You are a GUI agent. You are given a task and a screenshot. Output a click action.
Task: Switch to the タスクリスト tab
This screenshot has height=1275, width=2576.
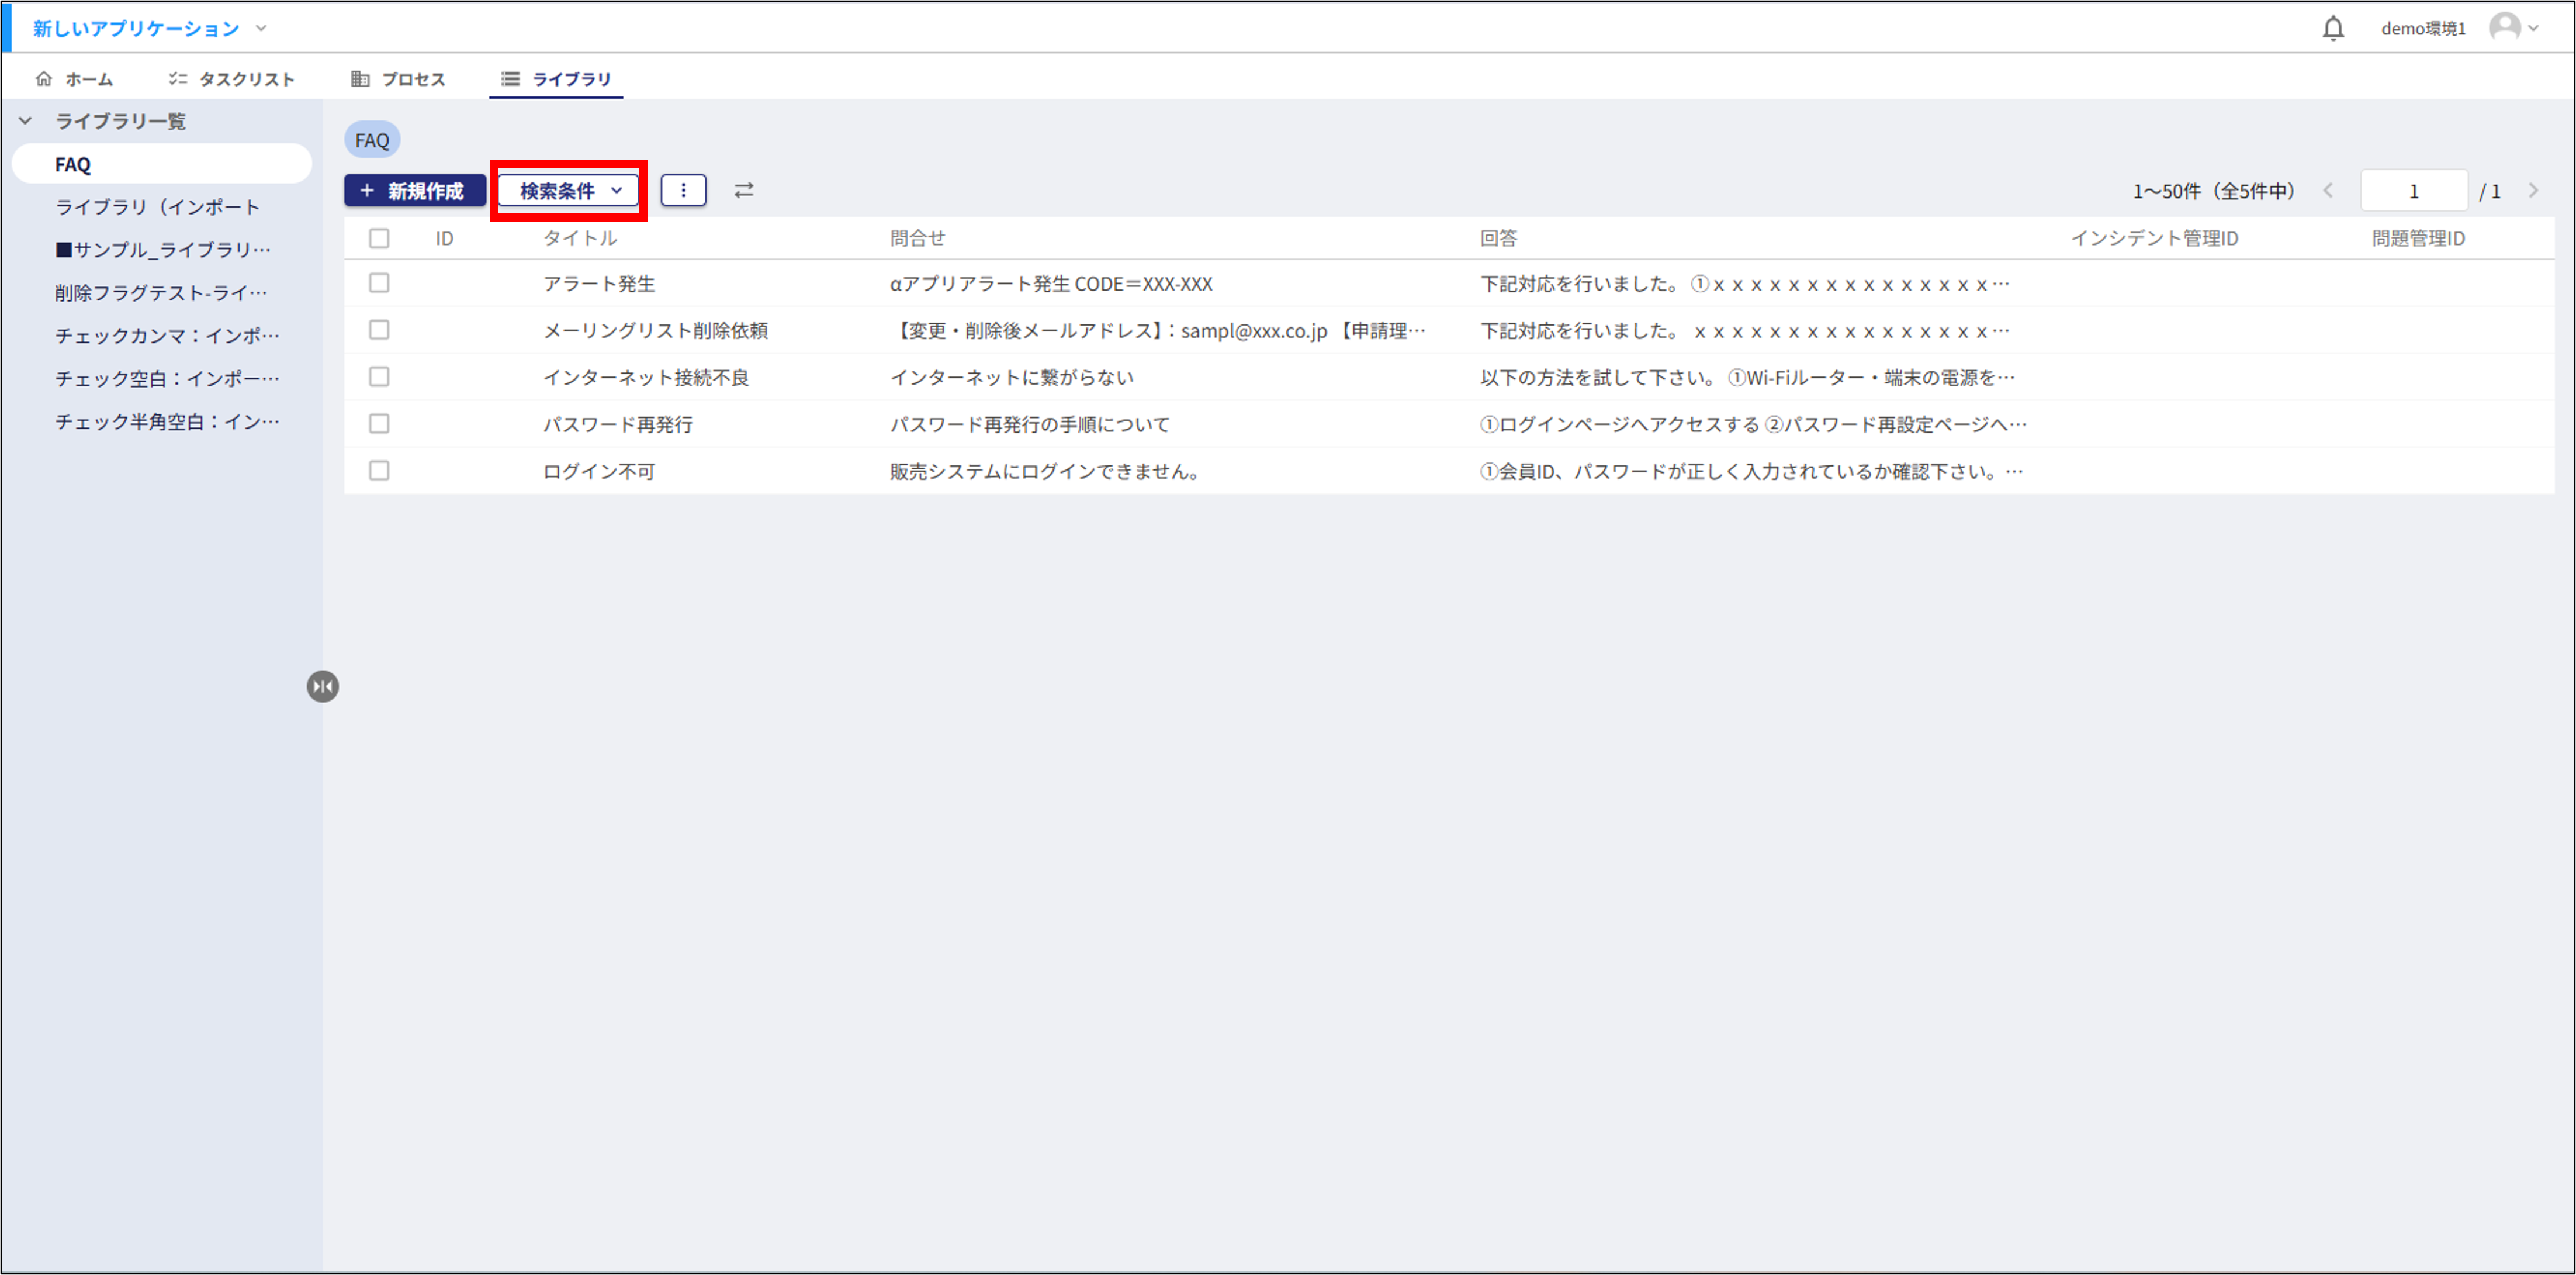[x=232, y=78]
